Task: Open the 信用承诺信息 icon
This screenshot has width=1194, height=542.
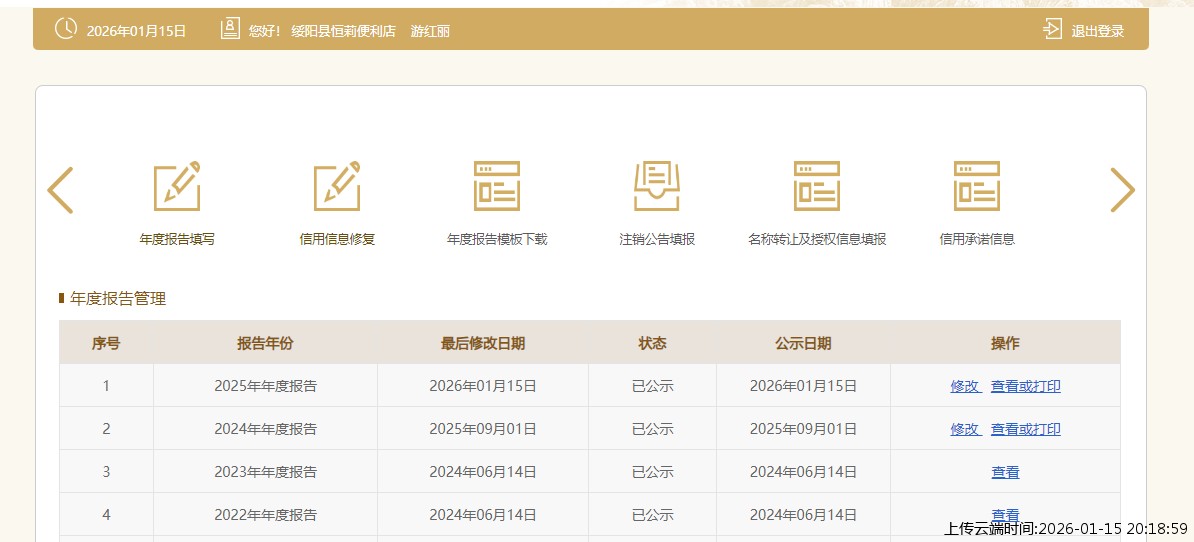Action: point(977,187)
